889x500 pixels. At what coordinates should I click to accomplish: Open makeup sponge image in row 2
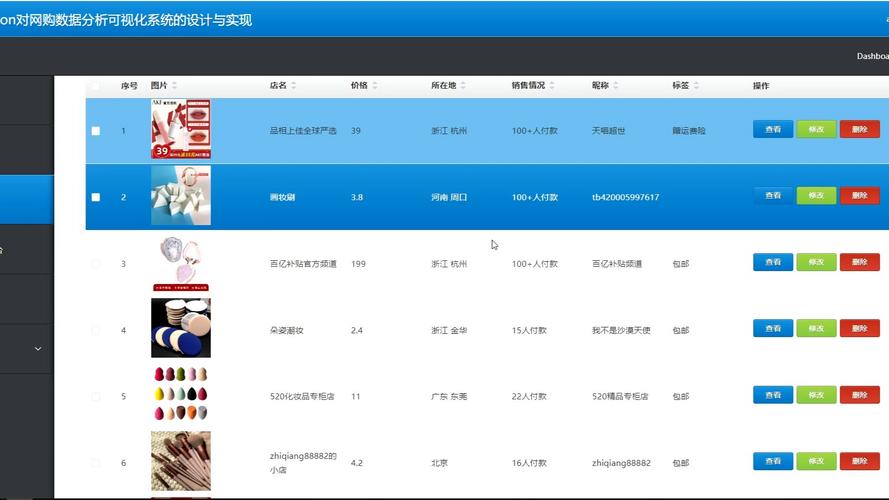pyautogui.click(x=181, y=196)
